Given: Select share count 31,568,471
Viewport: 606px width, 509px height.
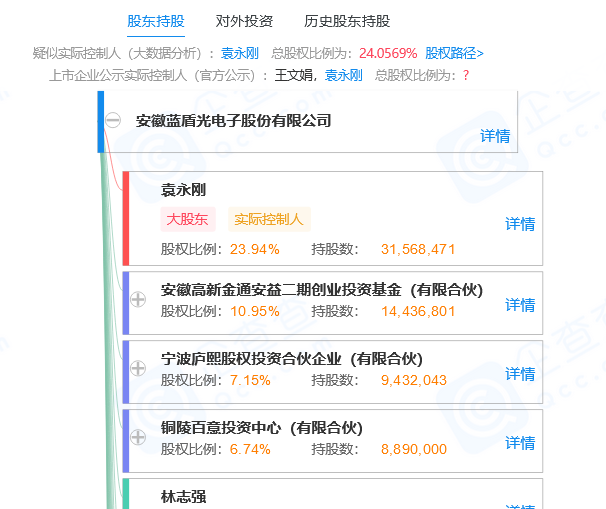Looking at the screenshot, I should point(418,249).
